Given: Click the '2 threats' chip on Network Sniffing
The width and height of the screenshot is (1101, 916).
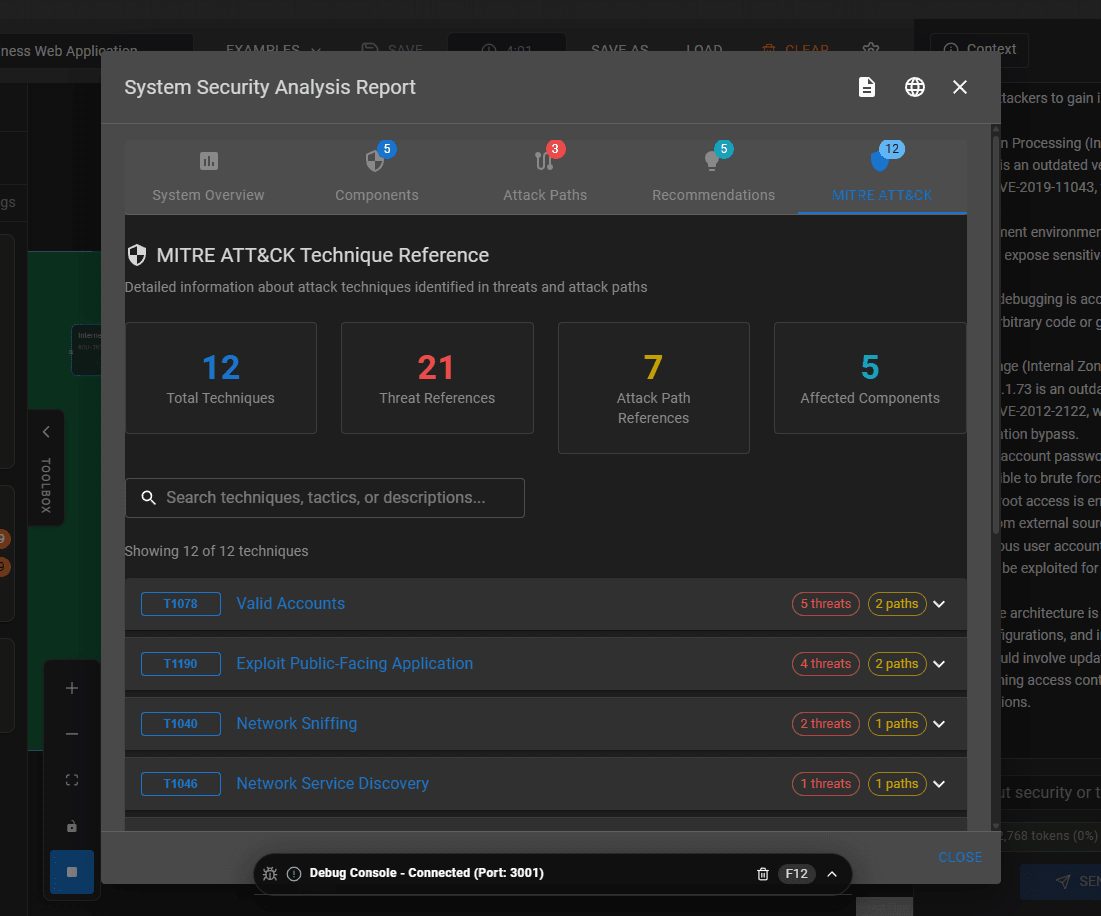Looking at the screenshot, I should tap(826, 724).
